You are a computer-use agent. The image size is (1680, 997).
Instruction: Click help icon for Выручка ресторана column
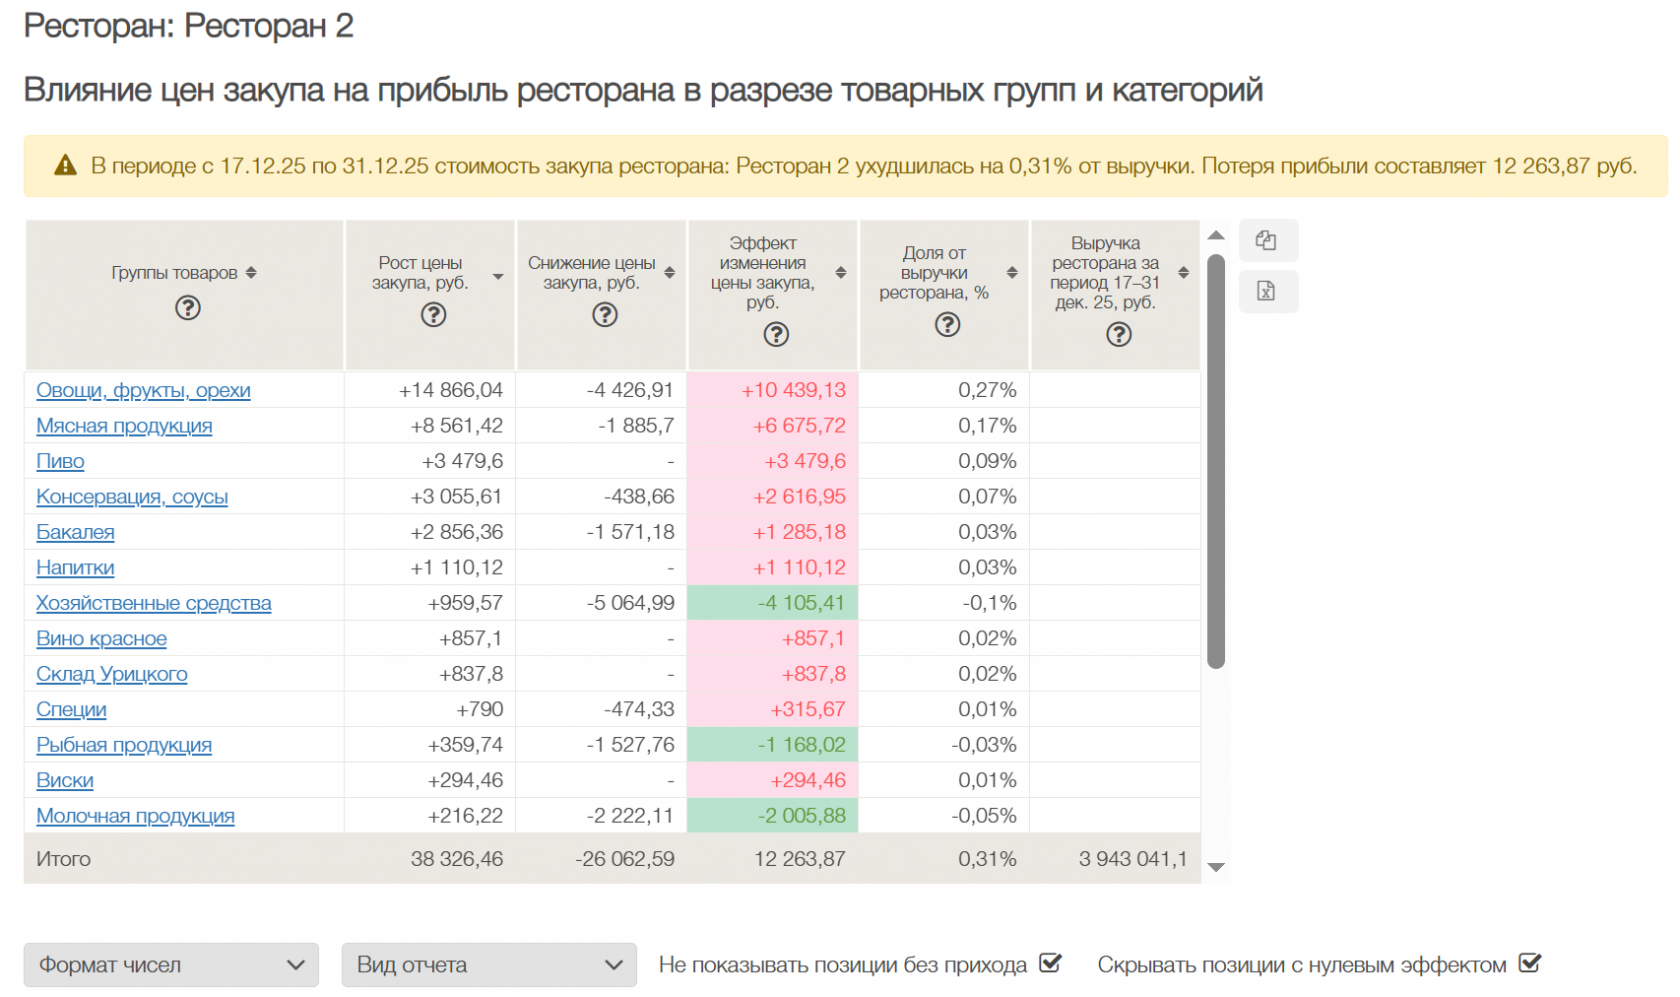[x=1119, y=334]
